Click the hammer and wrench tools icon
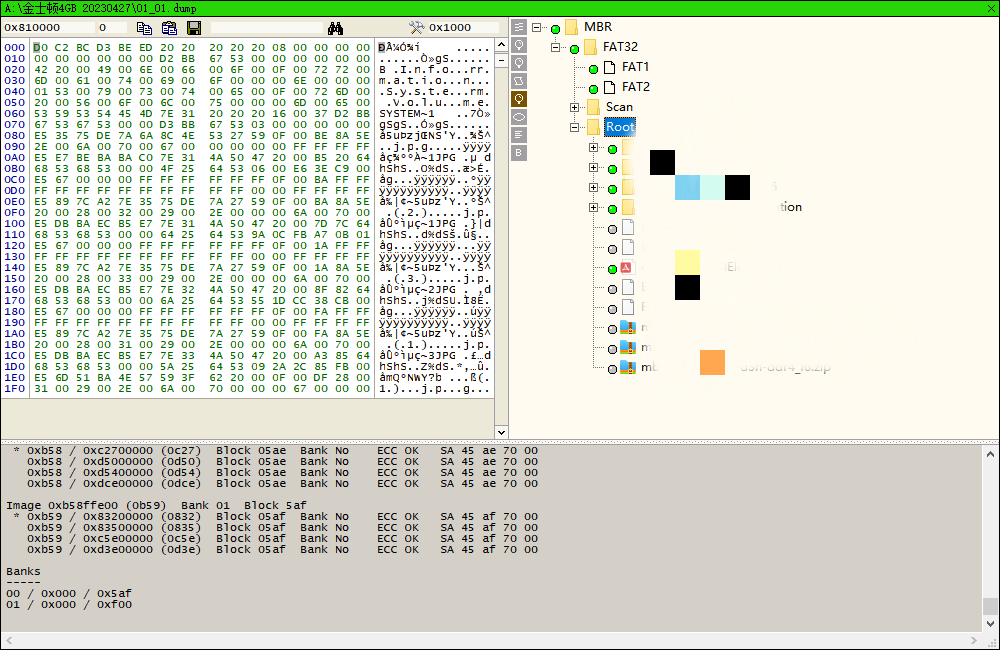The height and width of the screenshot is (650, 1000). pyautogui.click(x=416, y=27)
